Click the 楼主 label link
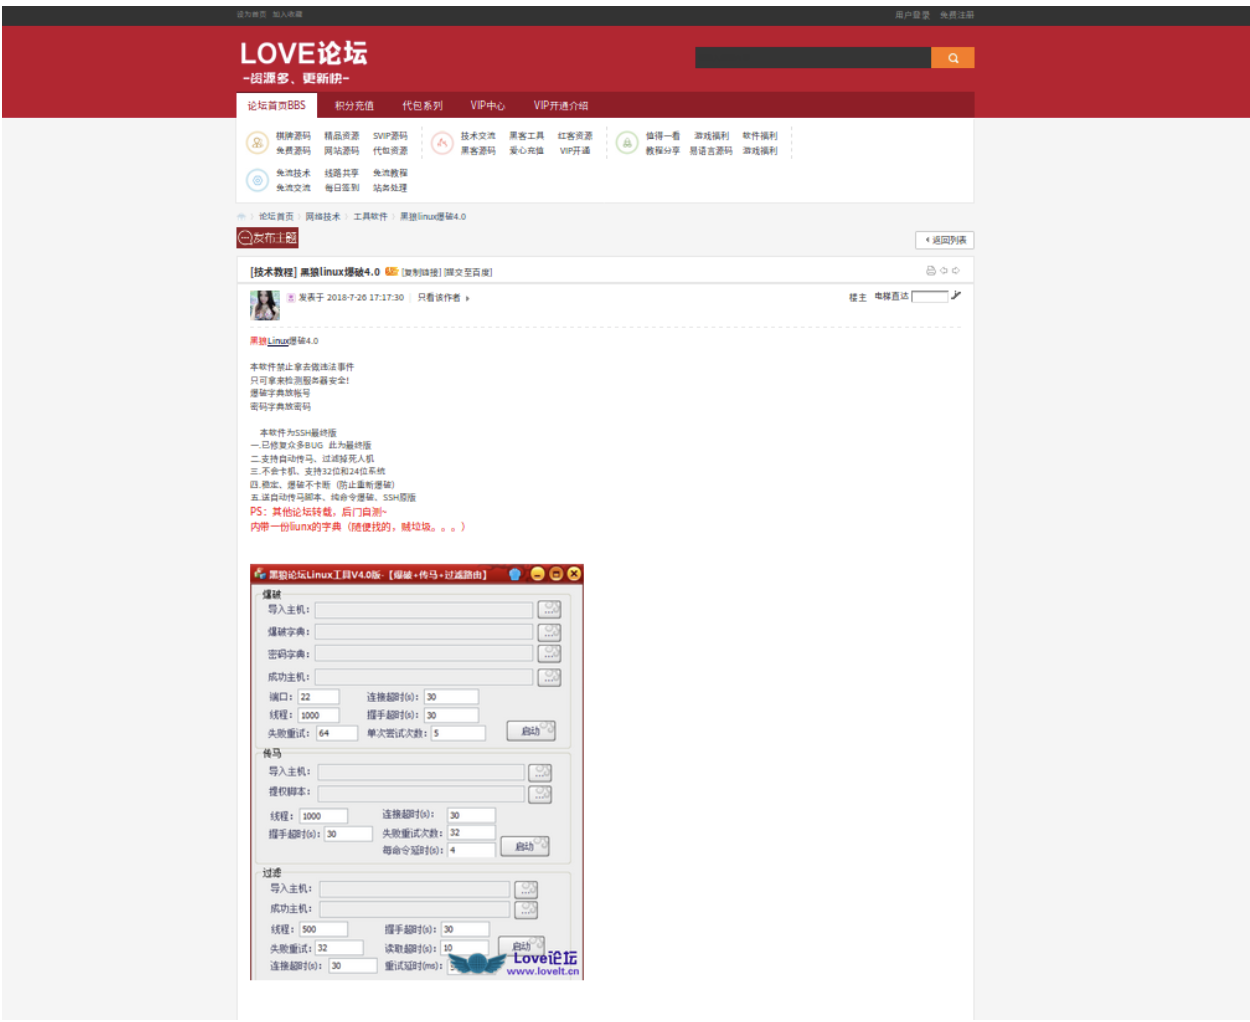This screenshot has width=1250, height=1022. pyautogui.click(x=857, y=297)
